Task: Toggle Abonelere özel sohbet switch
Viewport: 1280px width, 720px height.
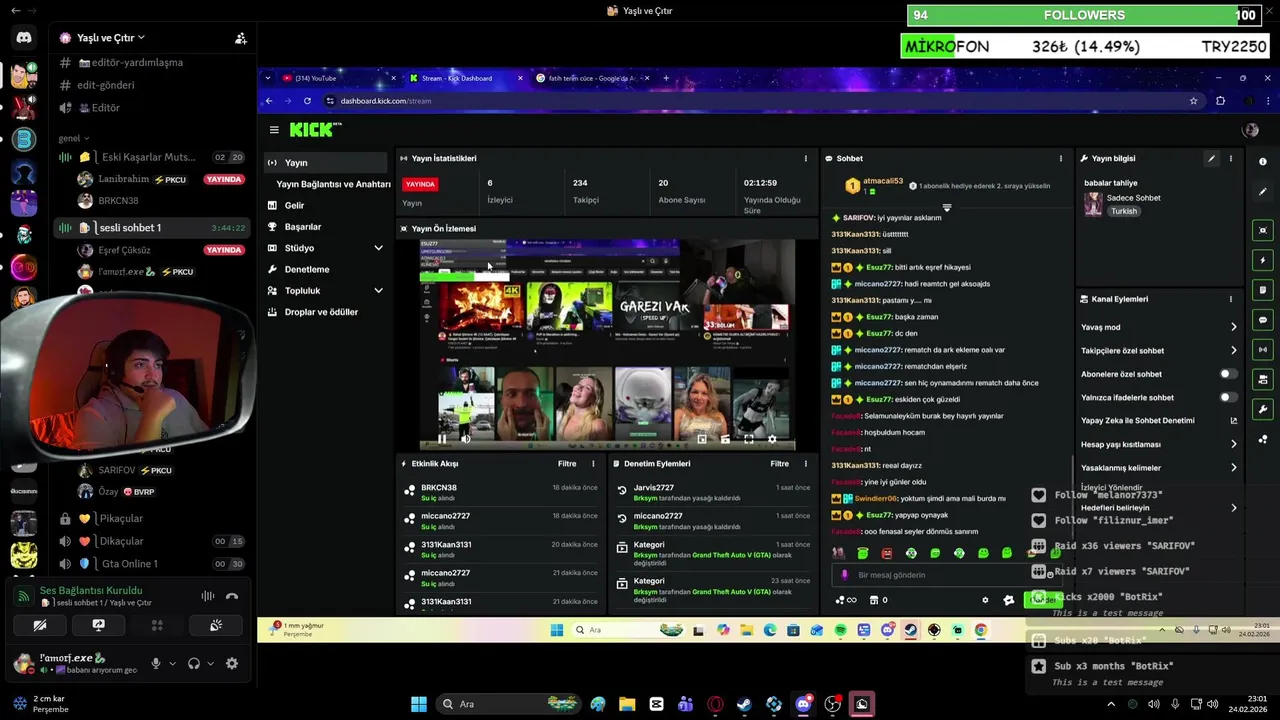Action: click(1228, 374)
